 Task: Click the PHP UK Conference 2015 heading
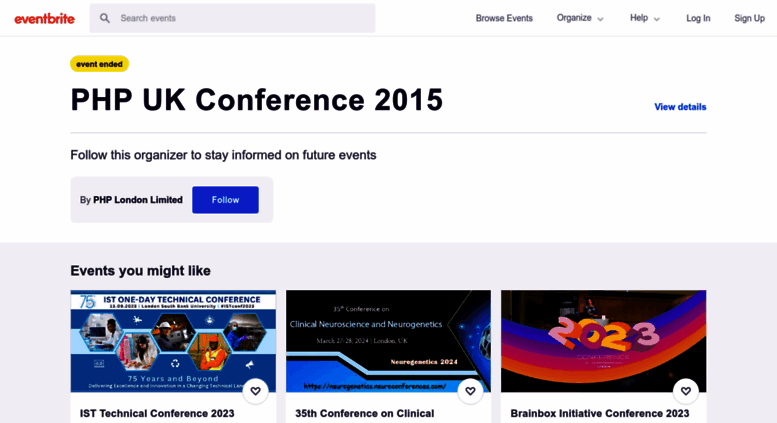click(x=257, y=100)
